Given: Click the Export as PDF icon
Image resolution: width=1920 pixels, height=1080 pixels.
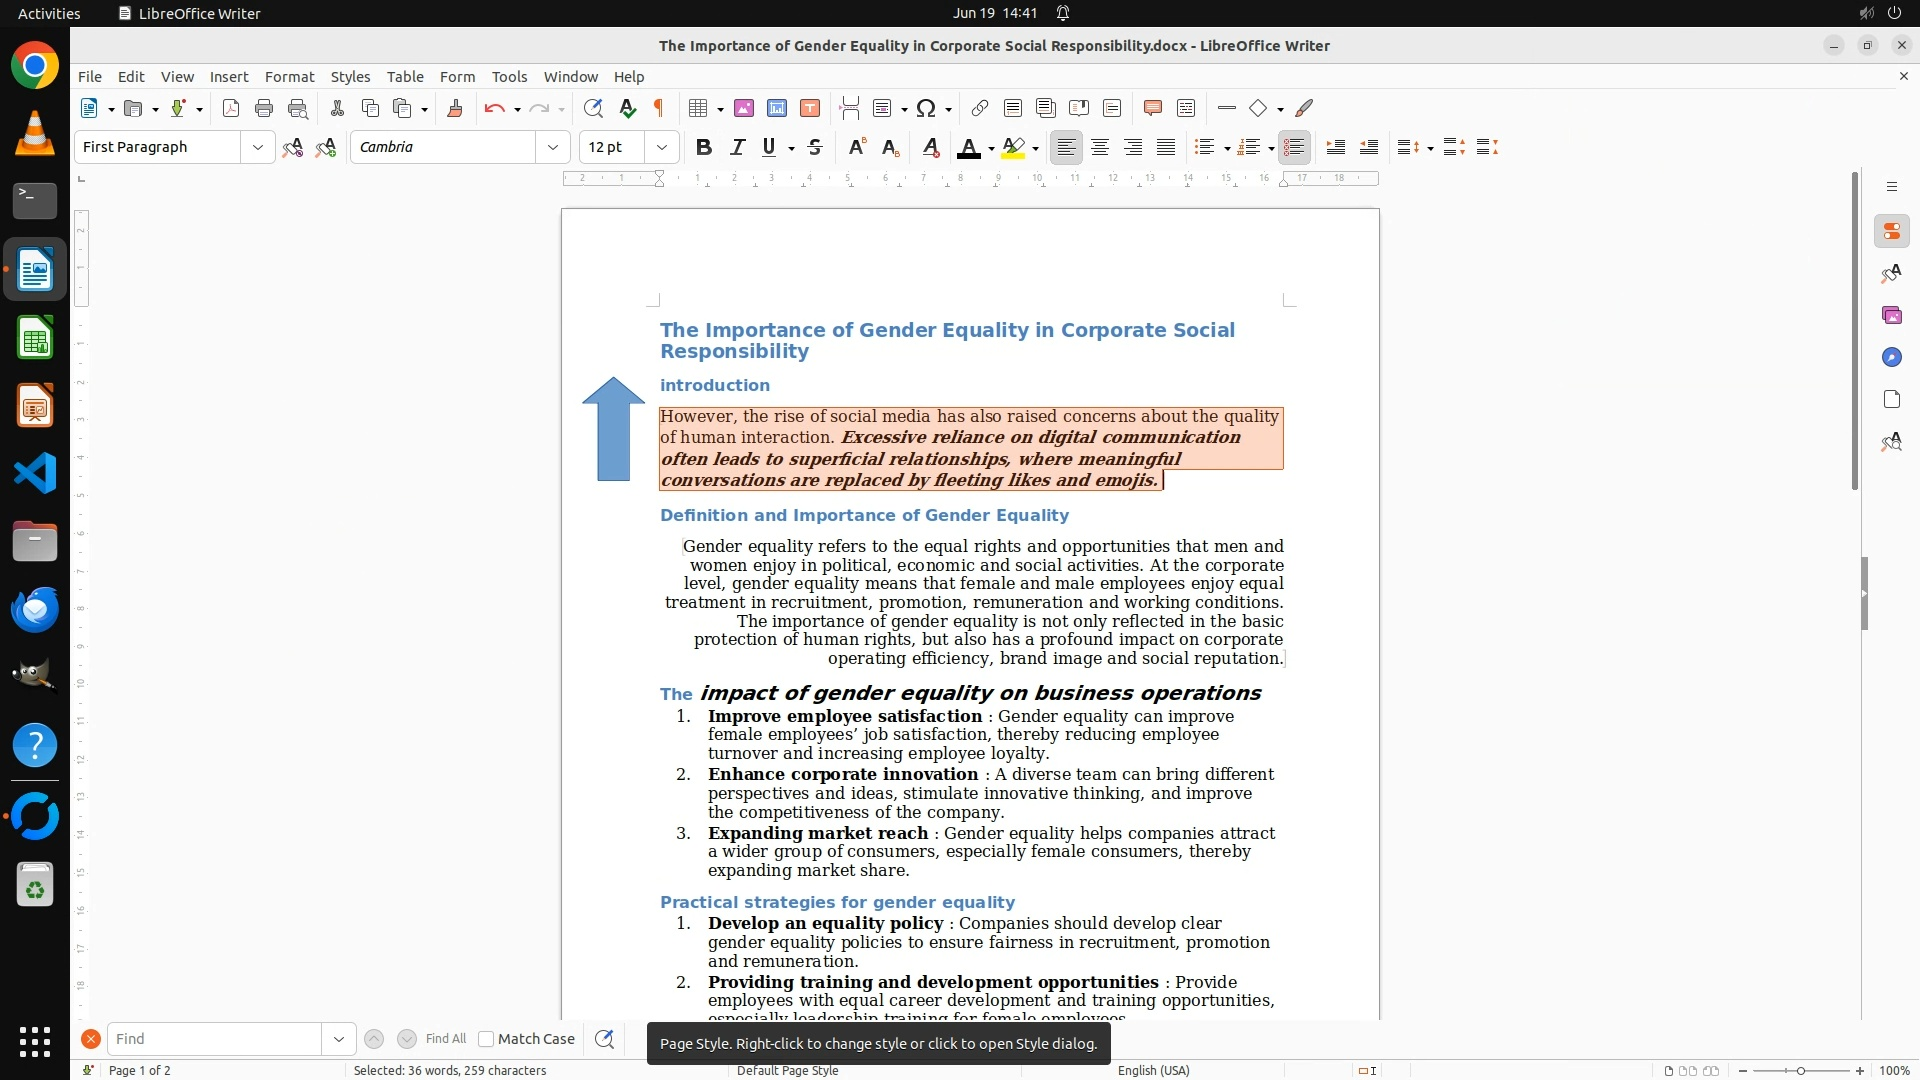Looking at the screenshot, I should point(231,108).
